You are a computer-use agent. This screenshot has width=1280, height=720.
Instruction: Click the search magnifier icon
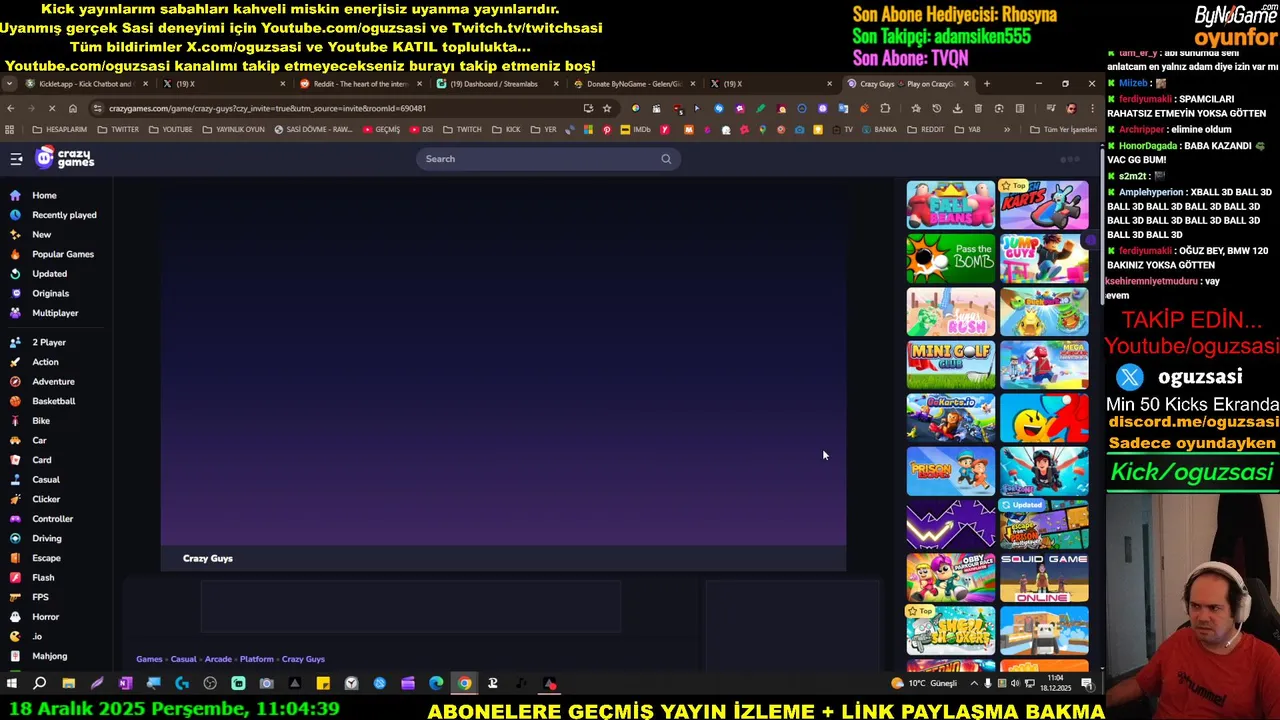(666, 159)
